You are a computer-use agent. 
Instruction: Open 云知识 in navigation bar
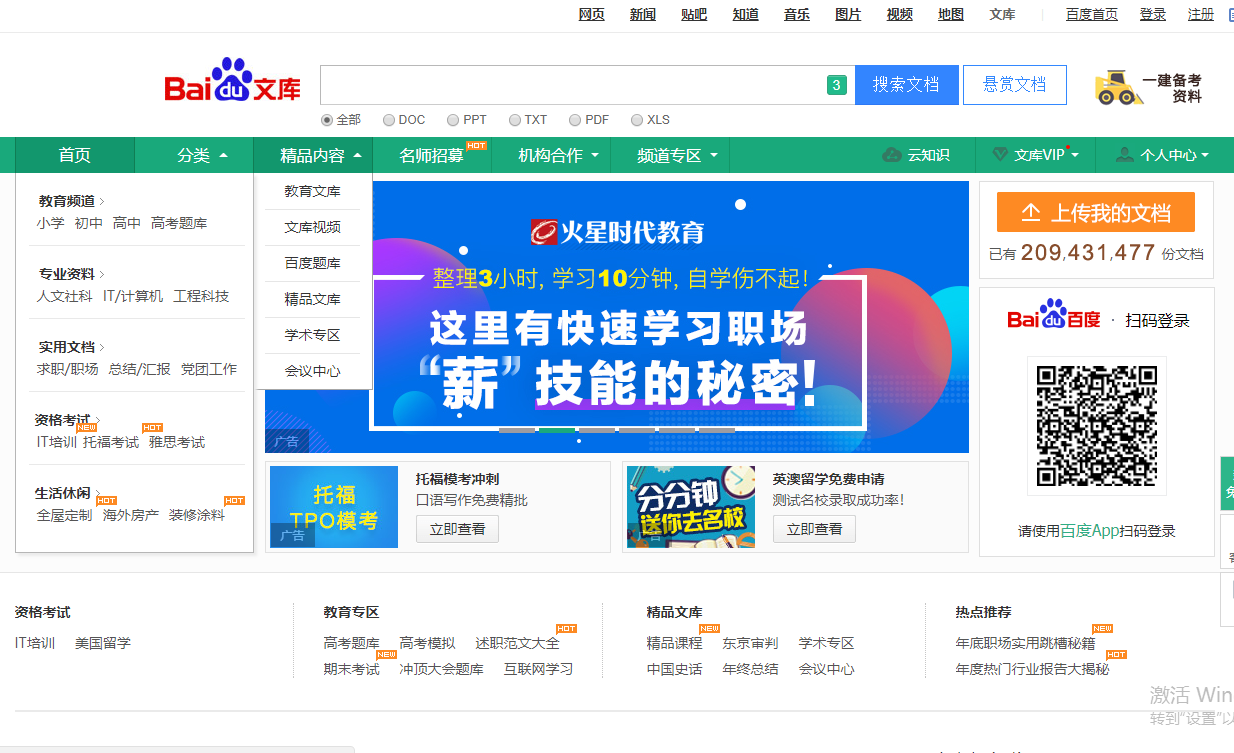928,155
